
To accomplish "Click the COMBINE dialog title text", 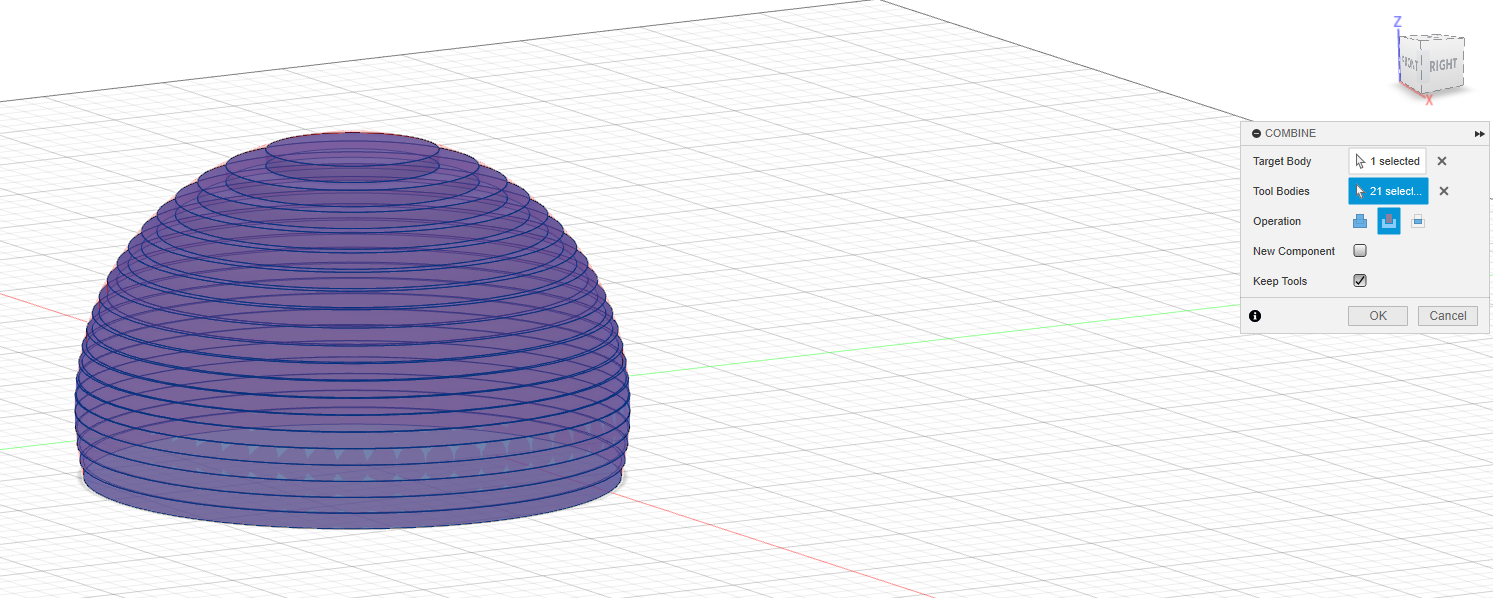I will click(x=1291, y=134).
